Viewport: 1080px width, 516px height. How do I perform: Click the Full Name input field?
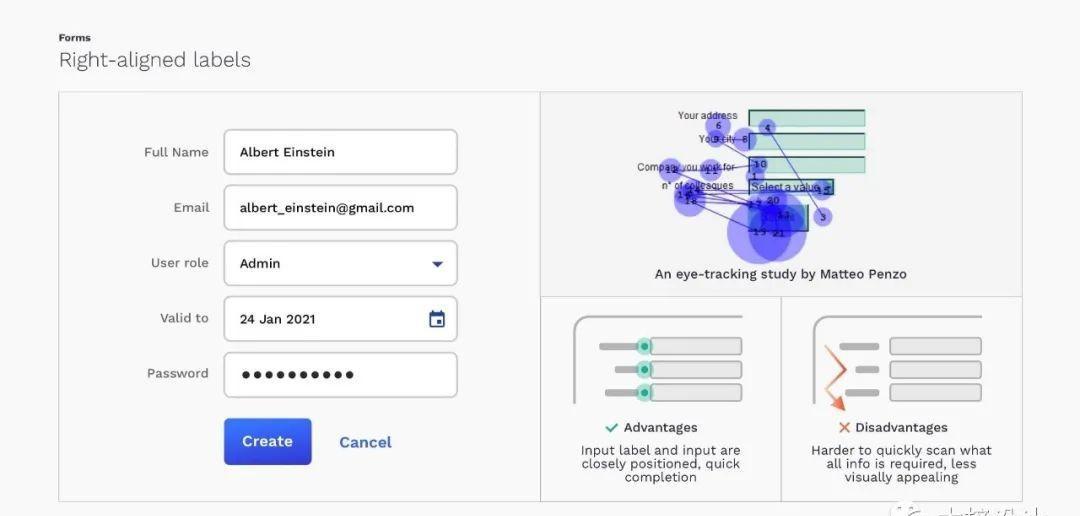coord(340,152)
